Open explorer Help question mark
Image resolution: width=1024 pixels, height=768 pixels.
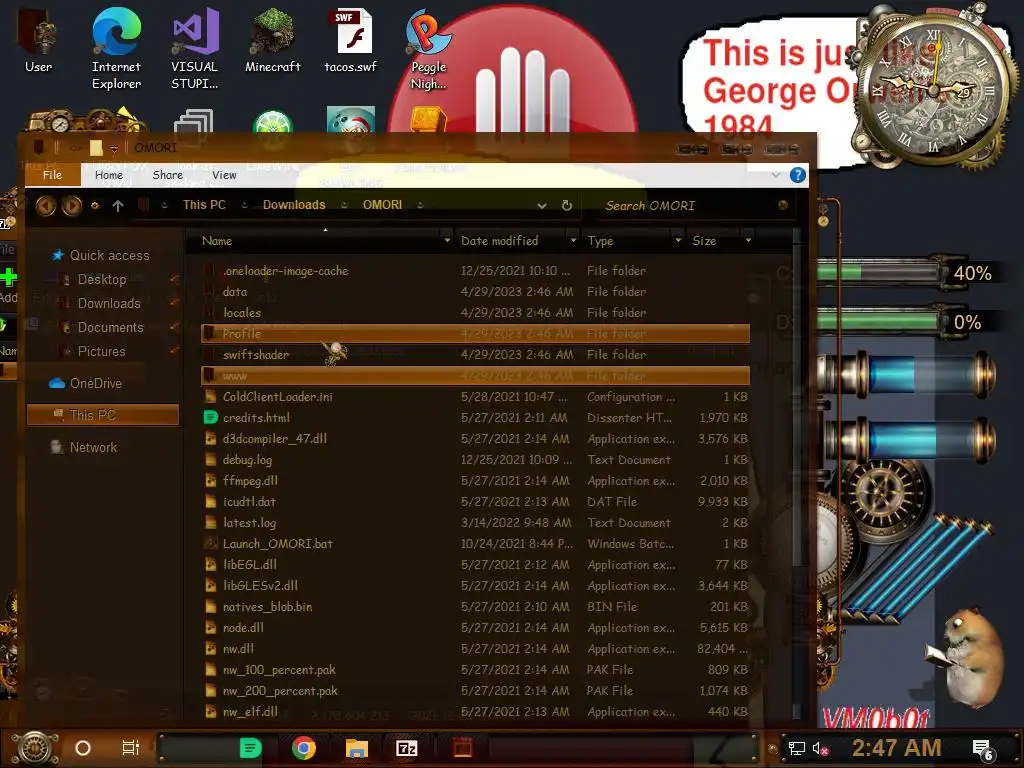(797, 175)
